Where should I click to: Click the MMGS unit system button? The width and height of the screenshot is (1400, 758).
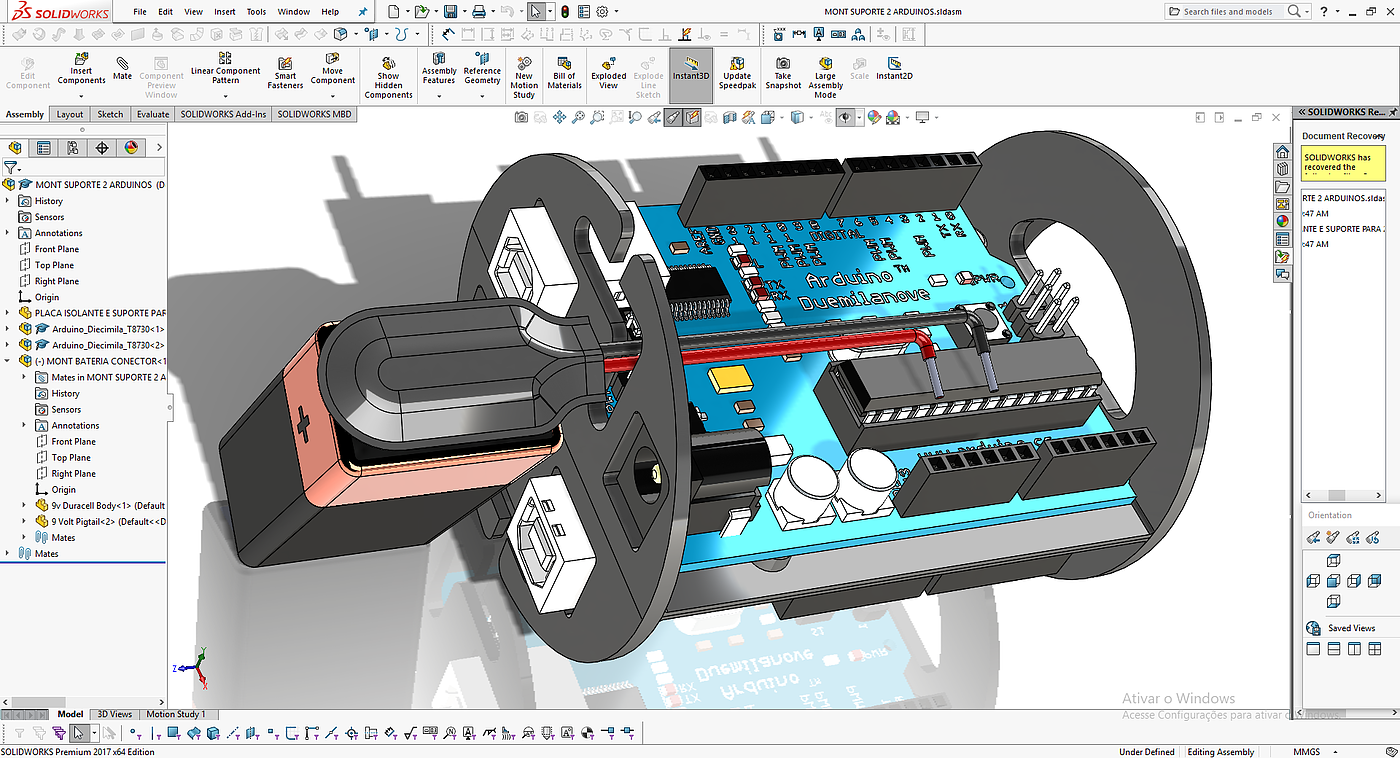point(1306,751)
